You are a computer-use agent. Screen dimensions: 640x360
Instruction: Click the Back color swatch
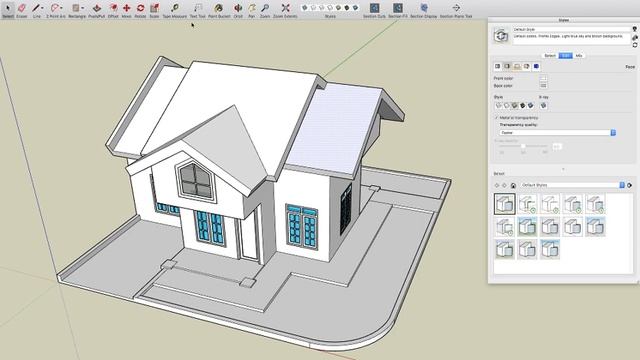(x=543, y=86)
